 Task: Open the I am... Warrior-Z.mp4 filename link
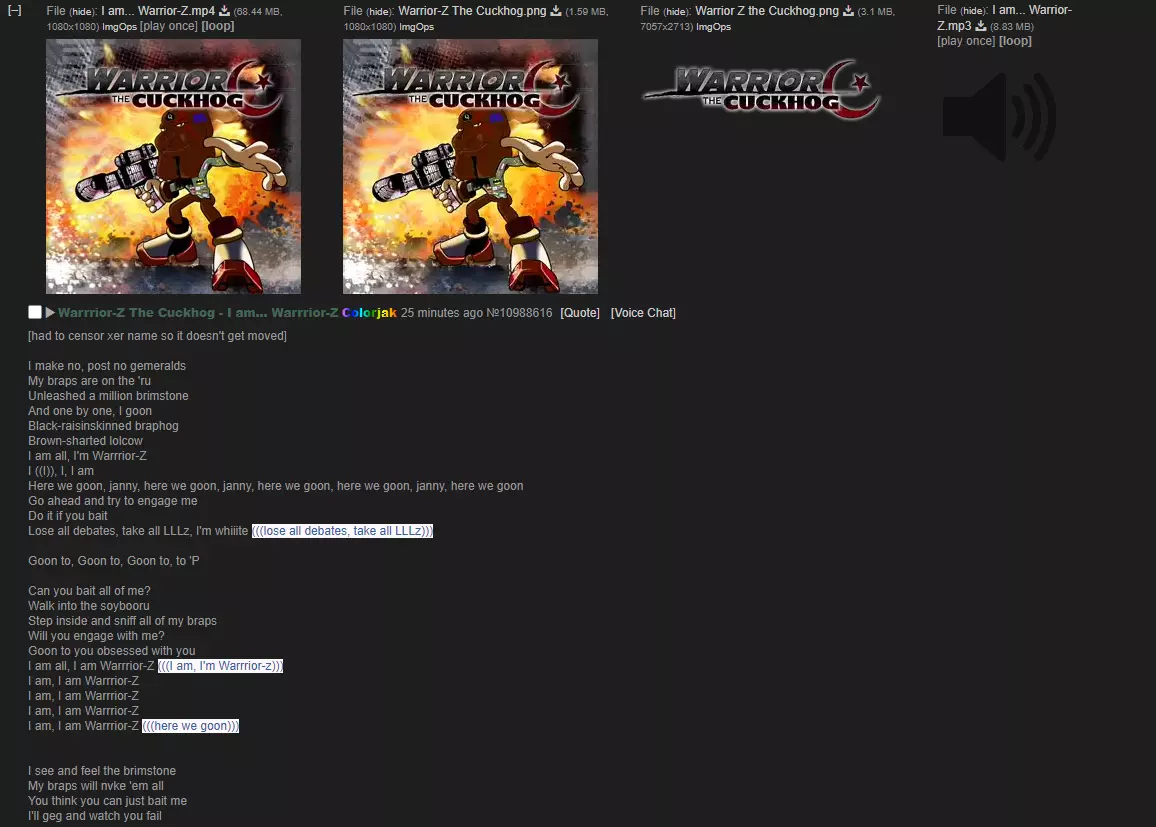tap(159, 11)
